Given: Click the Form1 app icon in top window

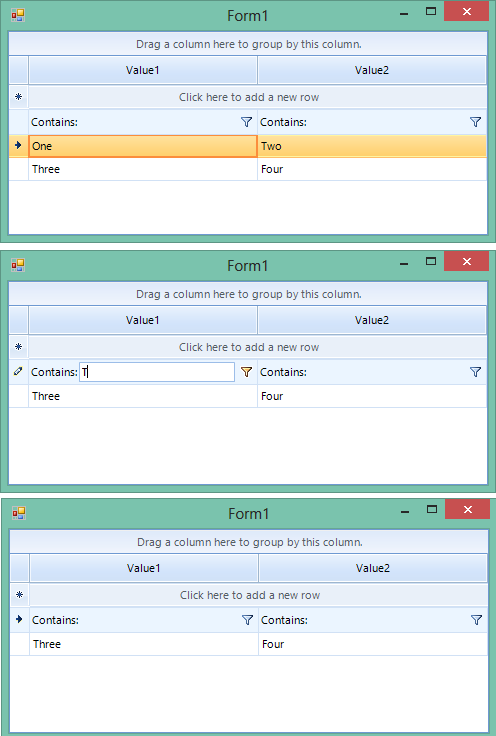Looking at the screenshot, I should [18, 15].
